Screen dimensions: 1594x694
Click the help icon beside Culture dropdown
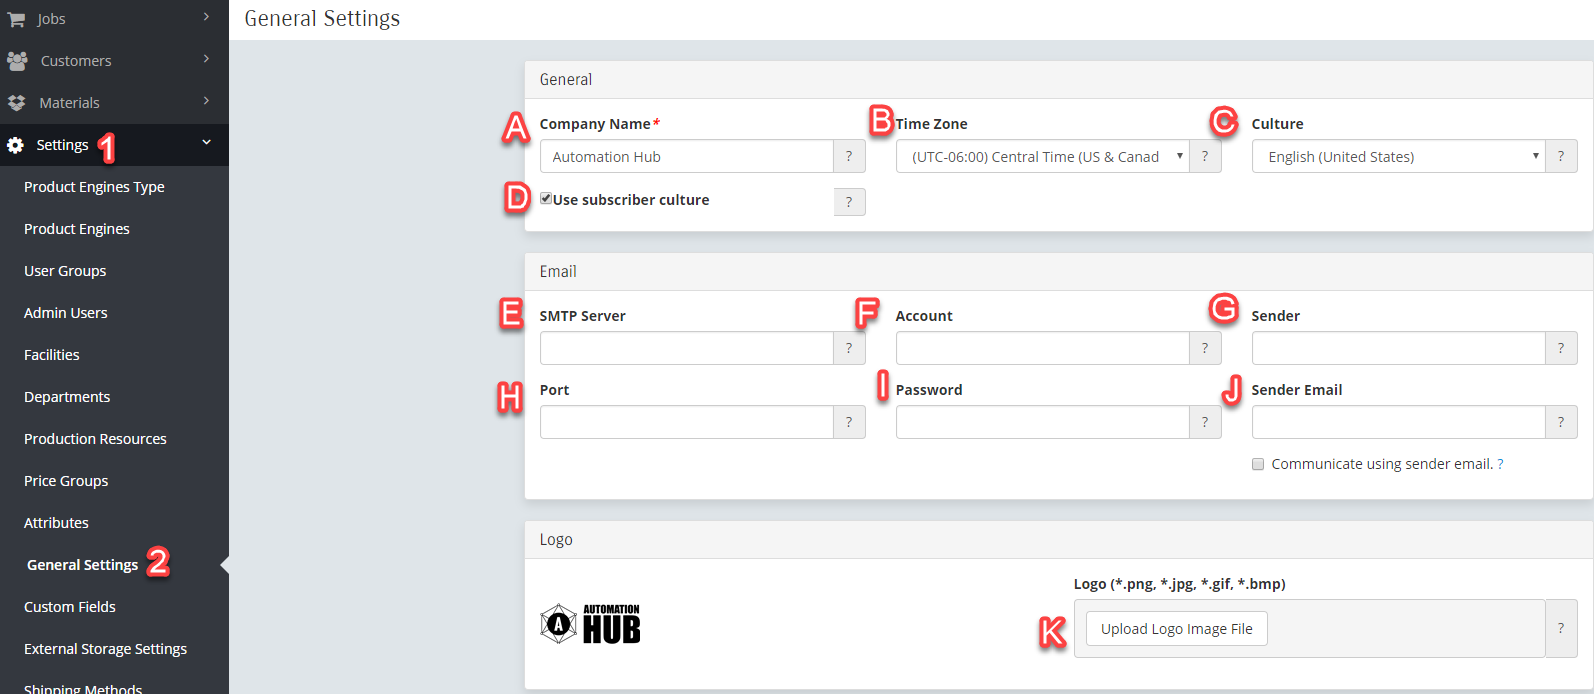[1561, 156]
